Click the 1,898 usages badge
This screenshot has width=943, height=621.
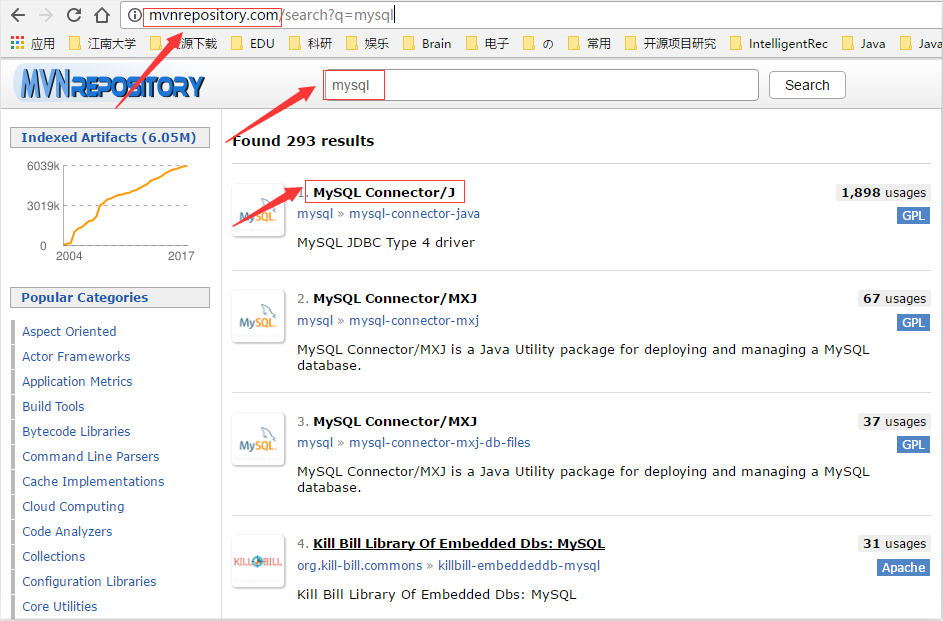[x=883, y=192]
